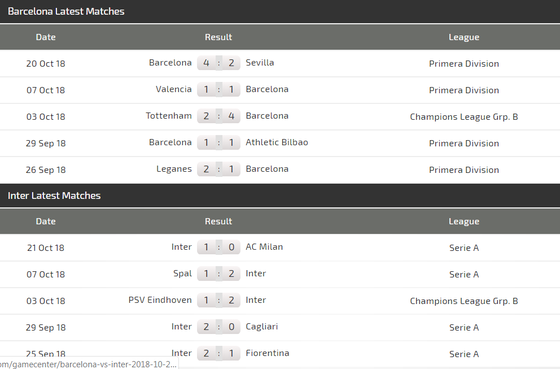This screenshot has width=560, height=369.
Task: Click the Athletic Bilbao team name
Action: [x=277, y=142]
